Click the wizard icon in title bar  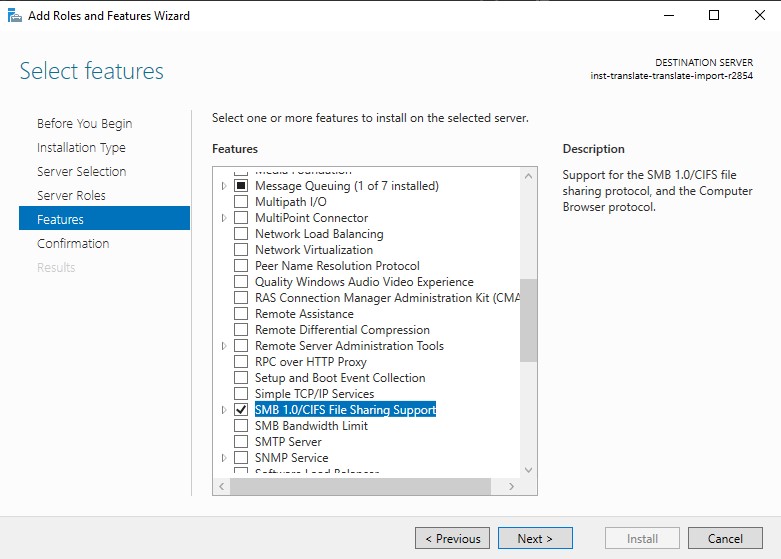pyautogui.click(x=12, y=15)
